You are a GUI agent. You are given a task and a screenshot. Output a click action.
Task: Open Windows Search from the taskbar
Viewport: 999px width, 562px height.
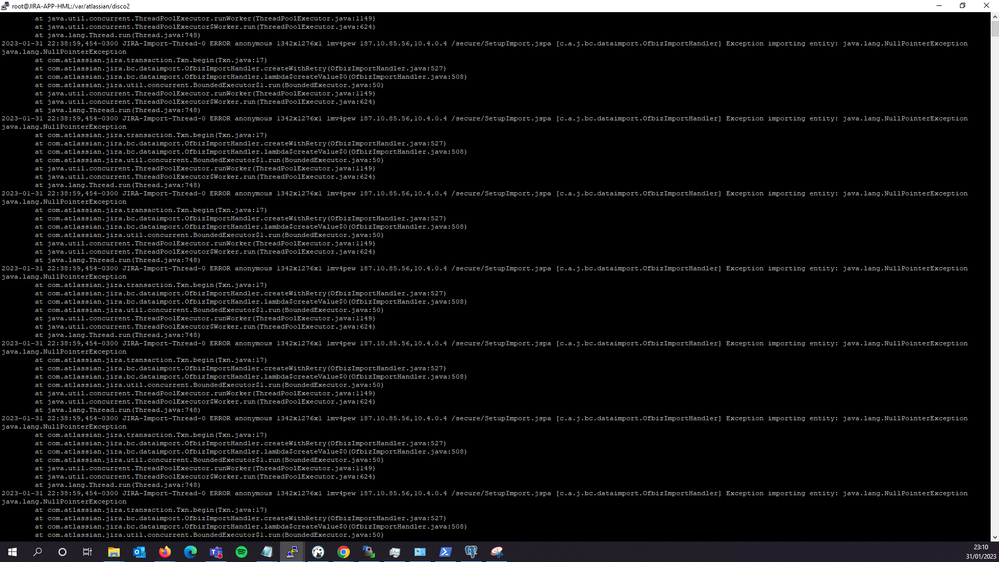(37, 552)
